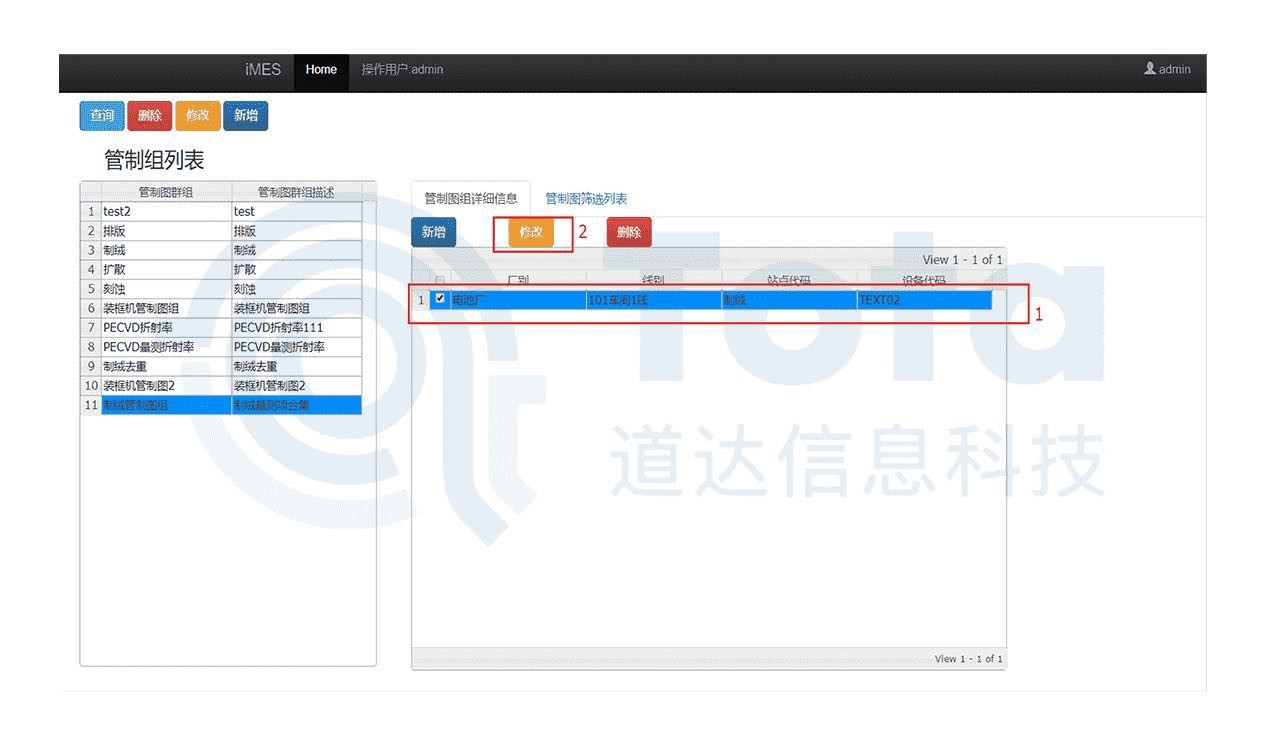
Task: Click 新增 in the detail tab
Action: 434,232
